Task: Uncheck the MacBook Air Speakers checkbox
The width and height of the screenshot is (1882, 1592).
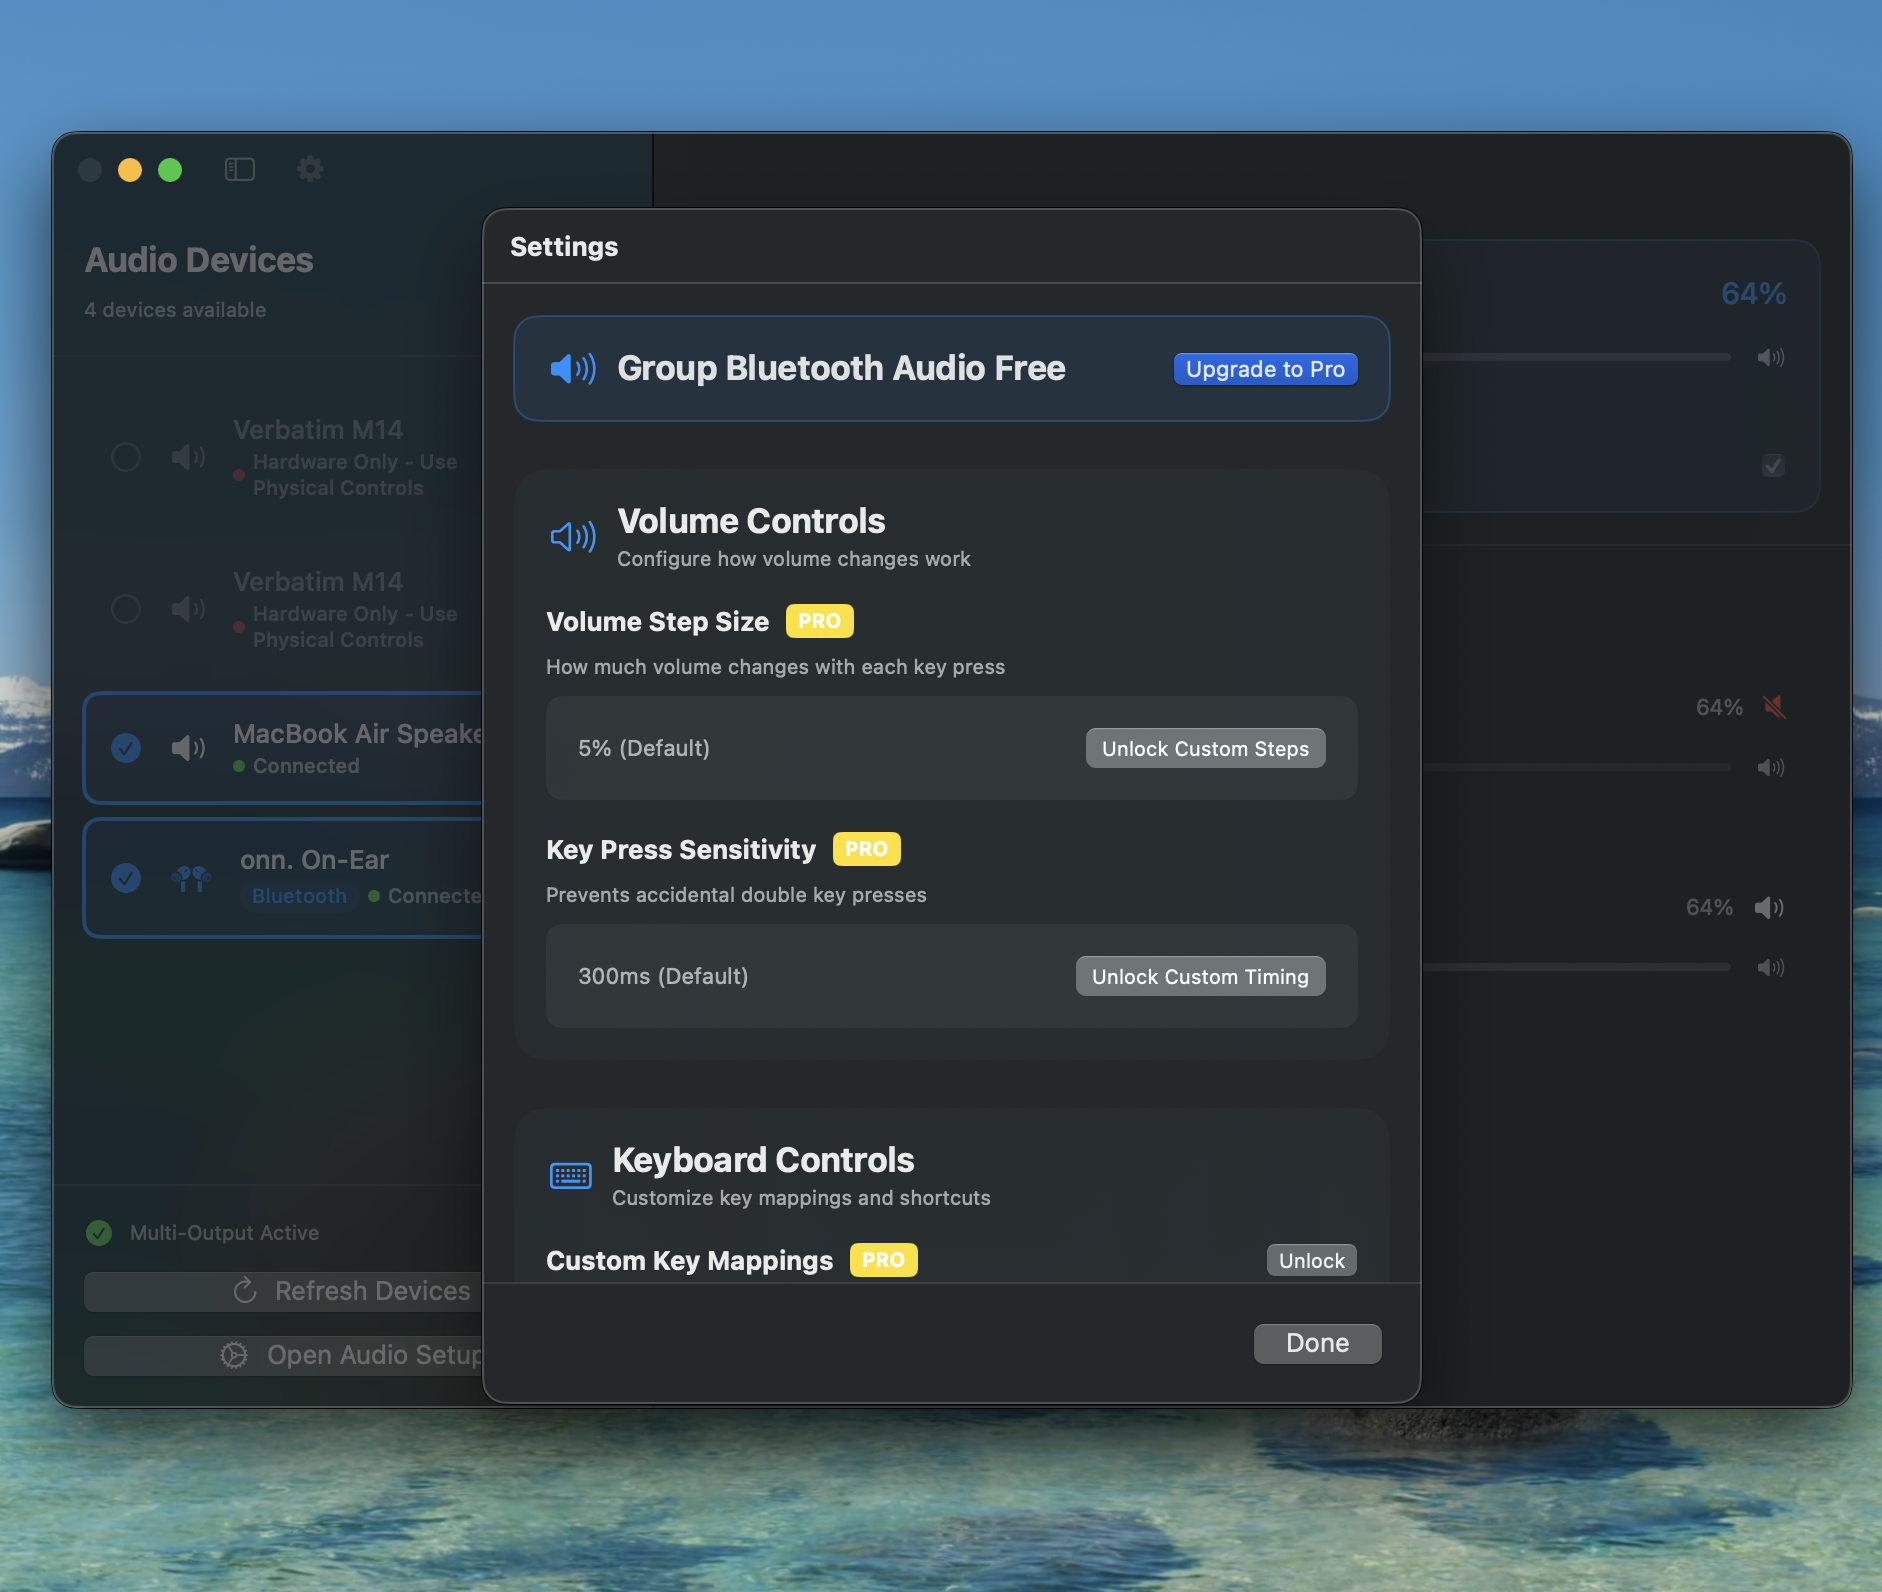Action: point(126,748)
